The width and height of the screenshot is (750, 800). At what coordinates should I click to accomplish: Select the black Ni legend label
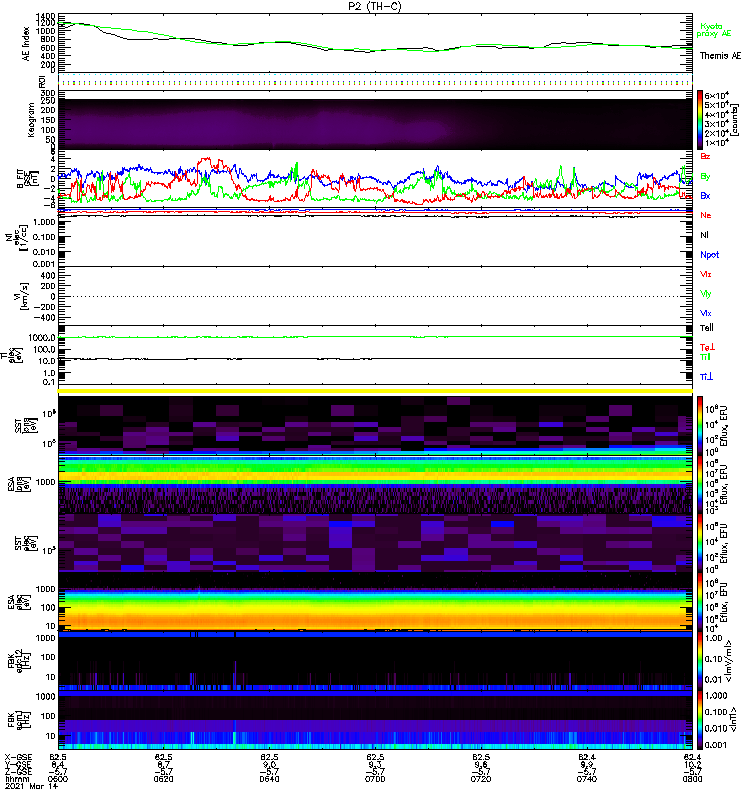pos(704,235)
